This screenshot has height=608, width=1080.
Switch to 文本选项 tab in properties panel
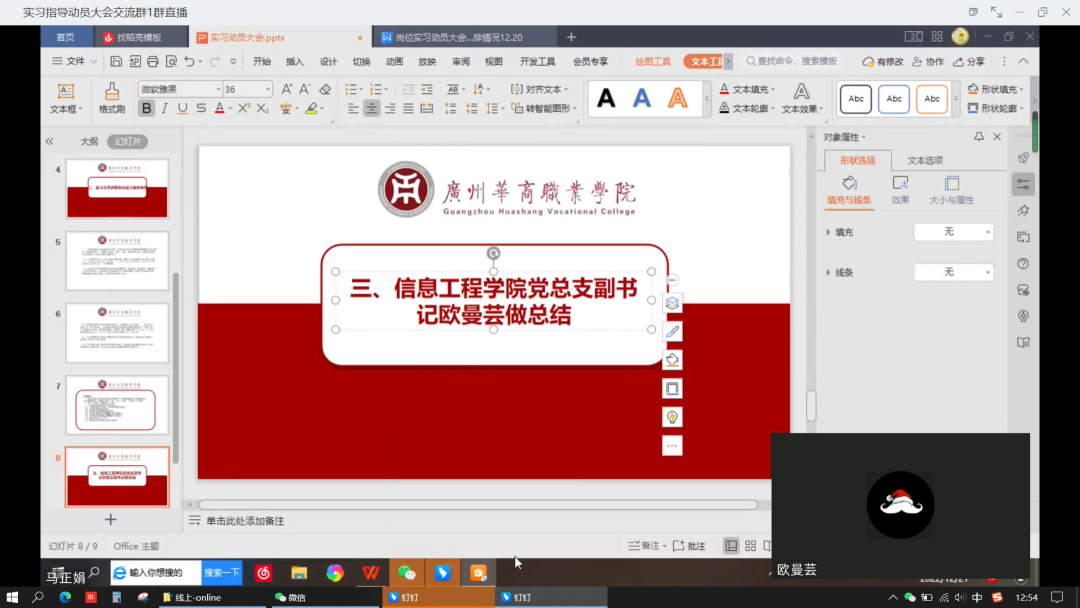pos(924,160)
